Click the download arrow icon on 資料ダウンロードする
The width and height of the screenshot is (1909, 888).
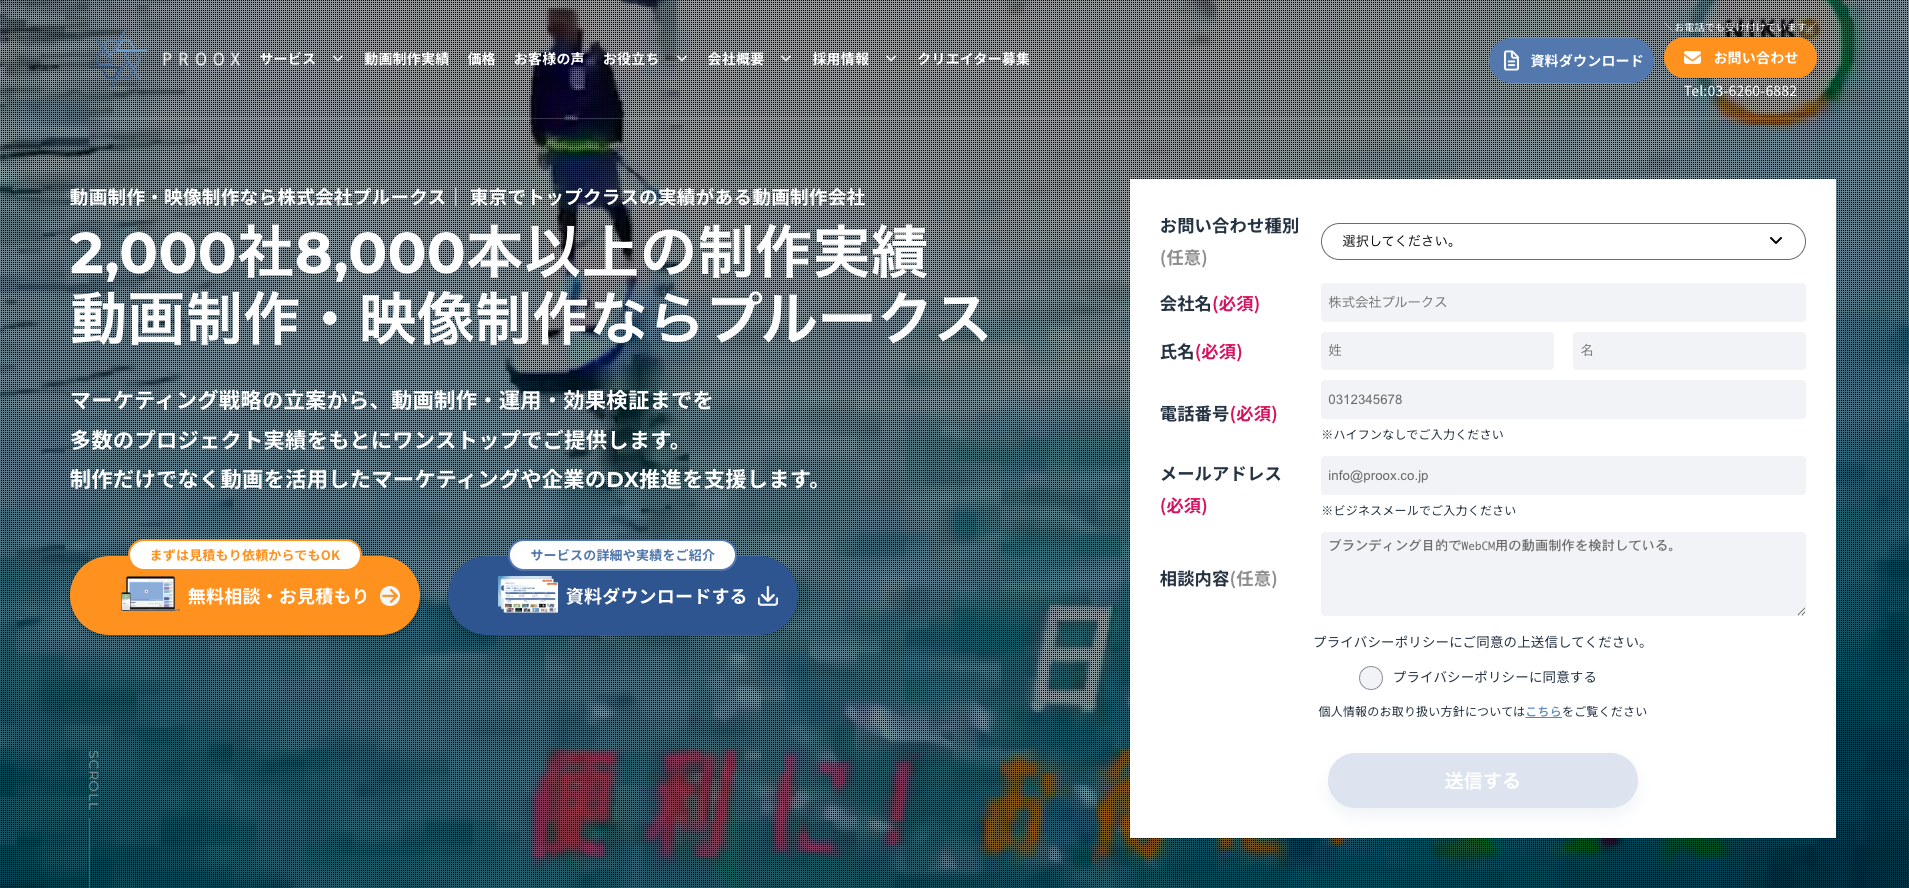[768, 596]
